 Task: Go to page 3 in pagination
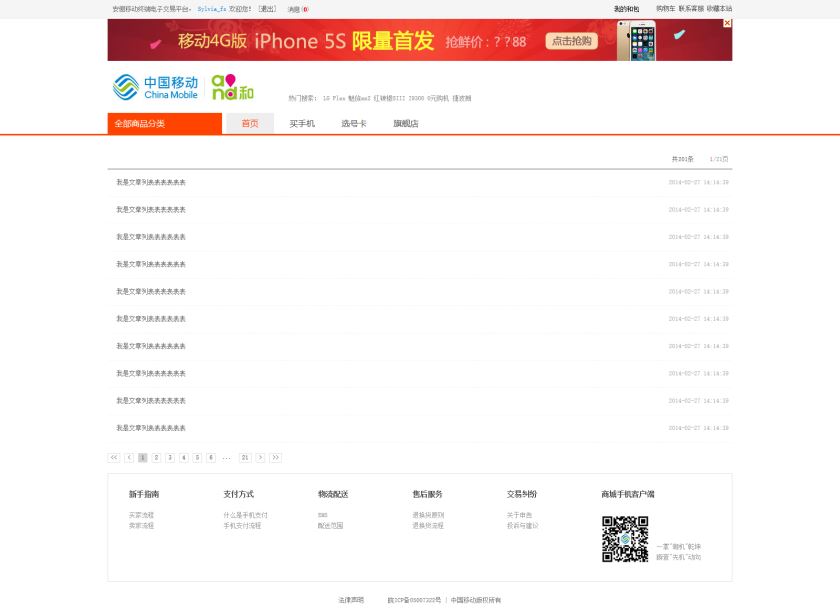[170, 457]
